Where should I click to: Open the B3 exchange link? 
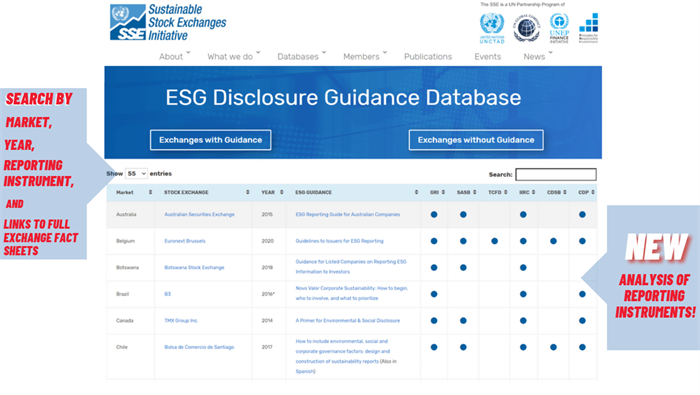pyautogui.click(x=167, y=294)
